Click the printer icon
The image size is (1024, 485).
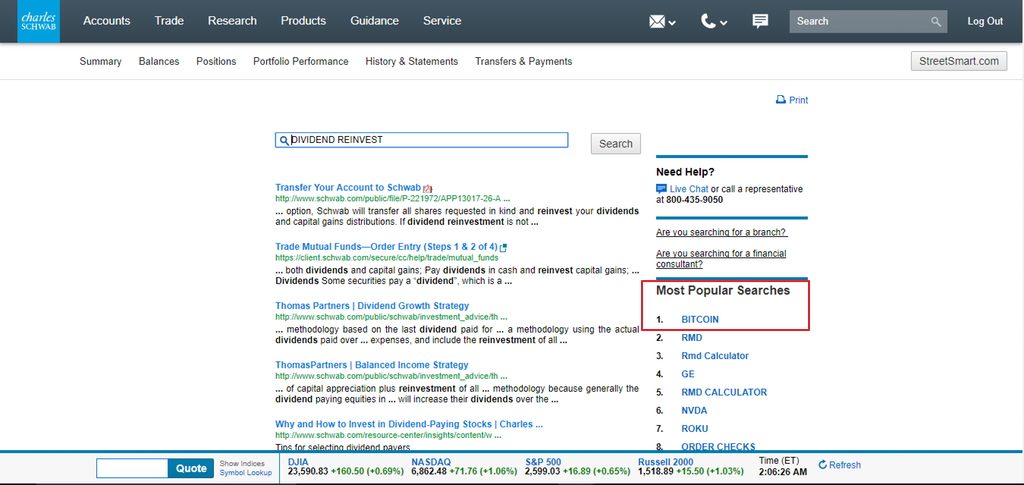[780, 100]
